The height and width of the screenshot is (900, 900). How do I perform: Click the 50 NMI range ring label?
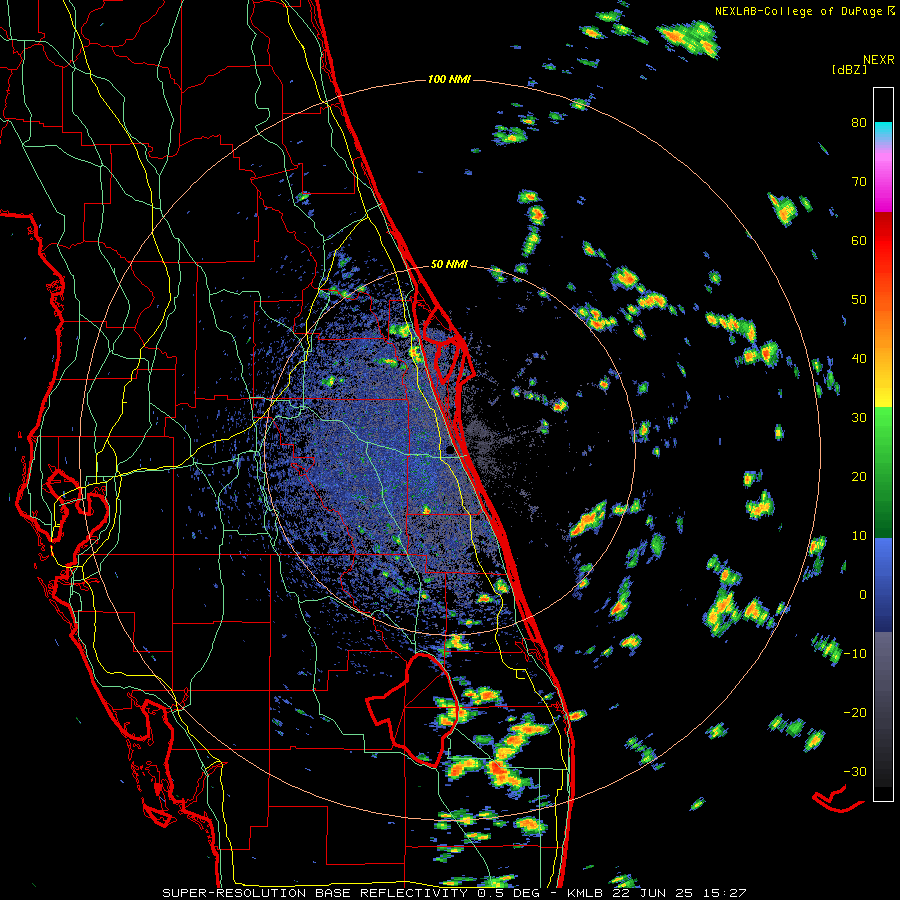pyautogui.click(x=449, y=265)
